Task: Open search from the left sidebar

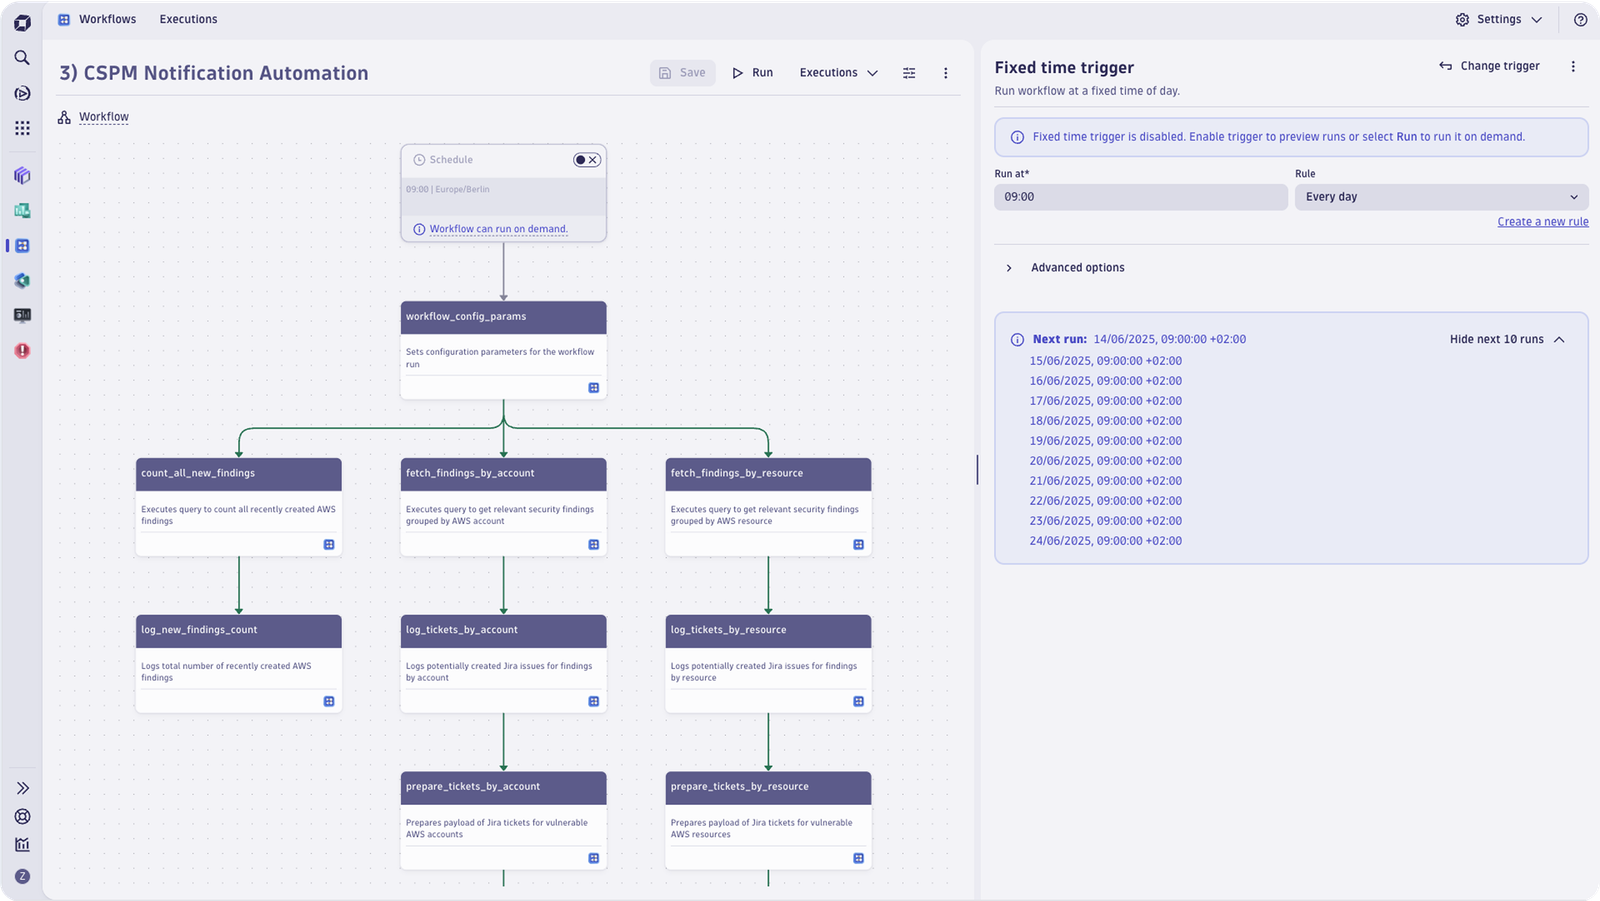Action: pyautogui.click(x=22, y=58)
